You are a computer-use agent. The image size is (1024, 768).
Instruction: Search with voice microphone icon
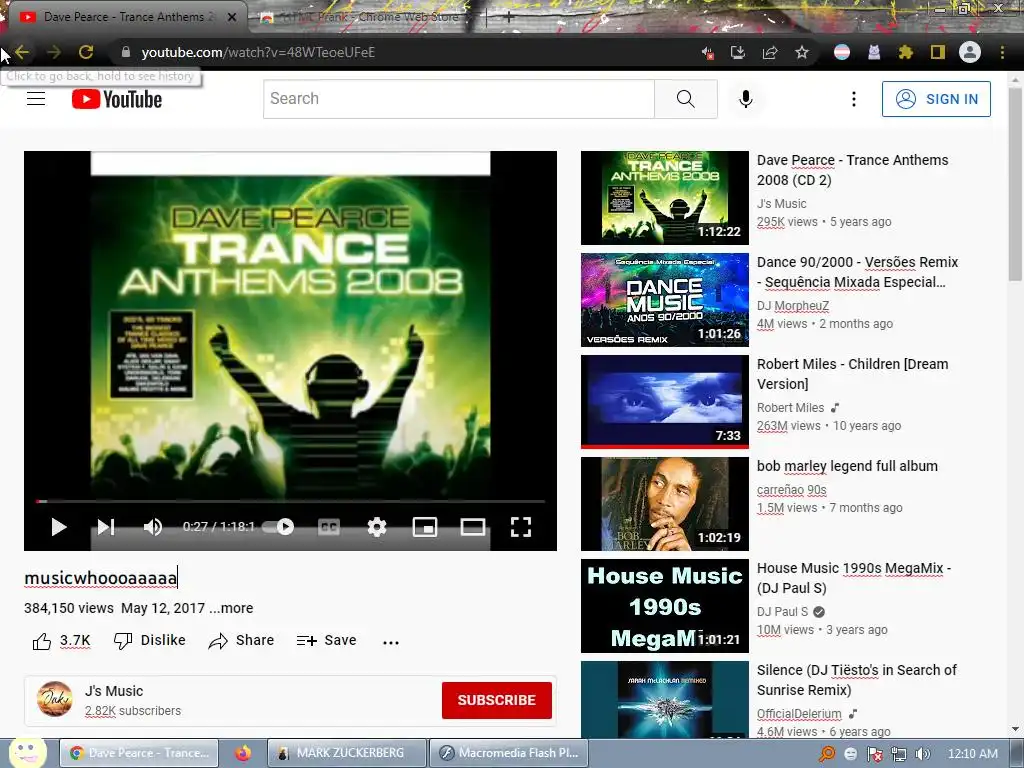click(746, 99)
